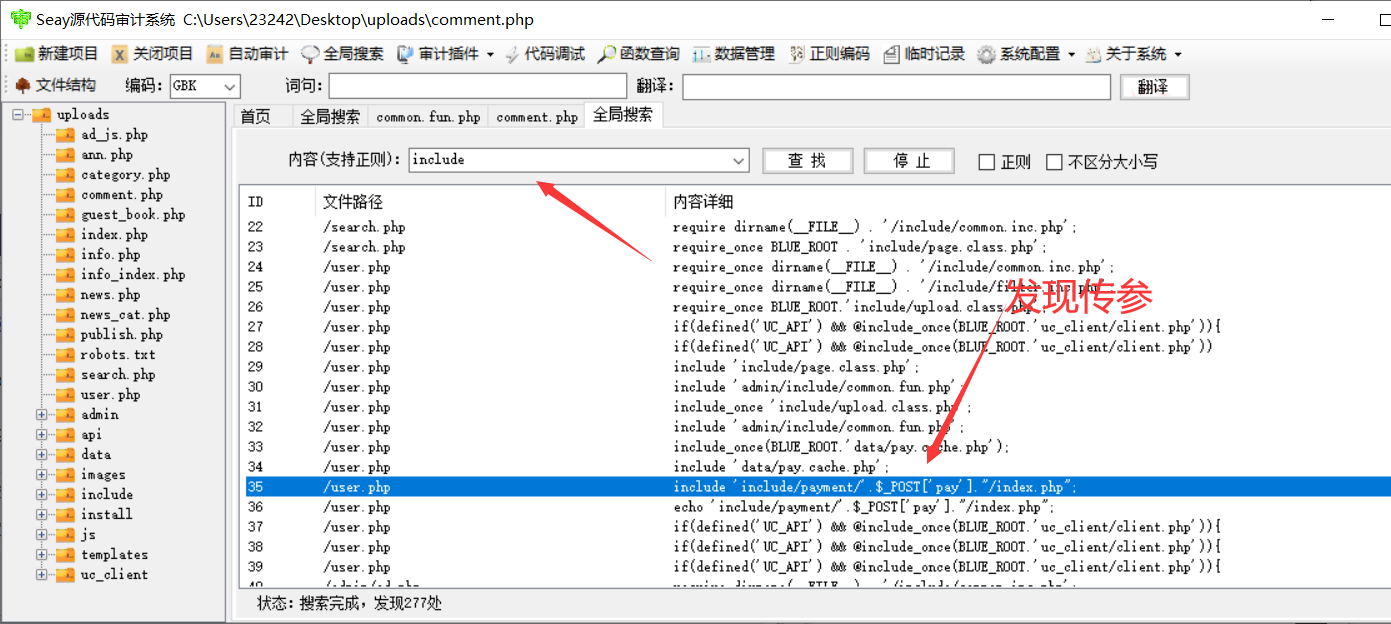The image size is (1391, 624).
Task: Enable the 不区分大小写 checkbox
Action: pos(1054,162)
